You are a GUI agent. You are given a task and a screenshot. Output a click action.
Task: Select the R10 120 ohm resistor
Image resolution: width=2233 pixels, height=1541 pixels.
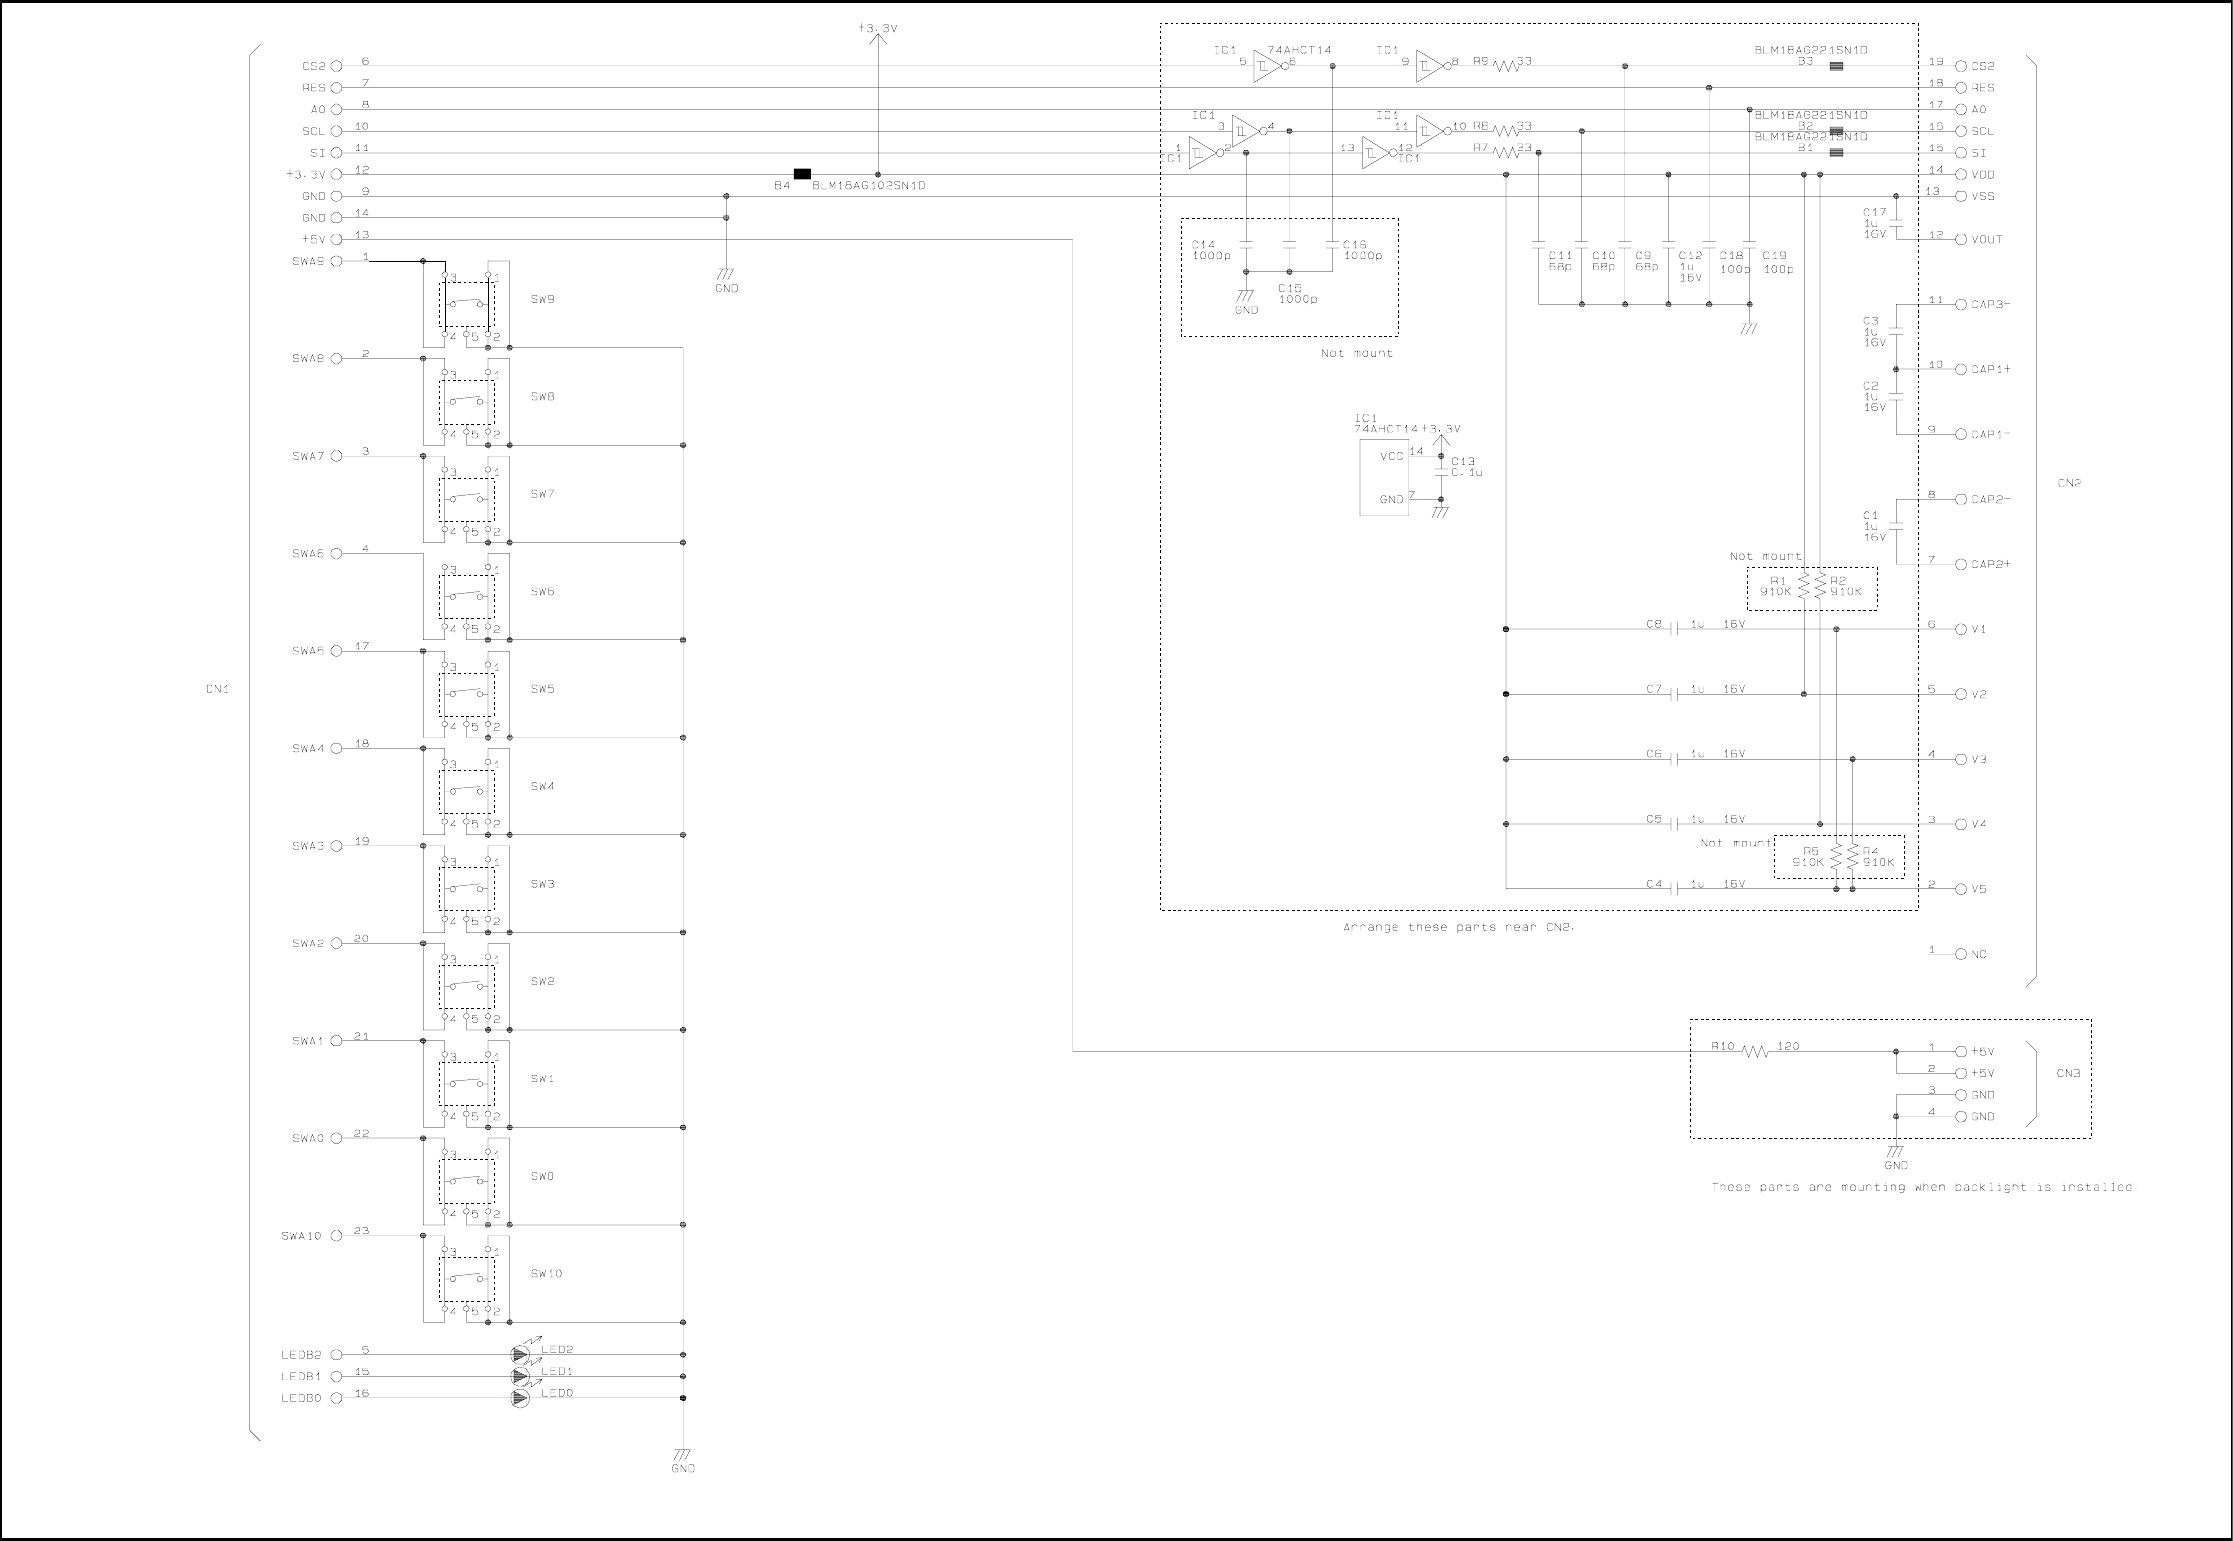coord(1756,1051)
